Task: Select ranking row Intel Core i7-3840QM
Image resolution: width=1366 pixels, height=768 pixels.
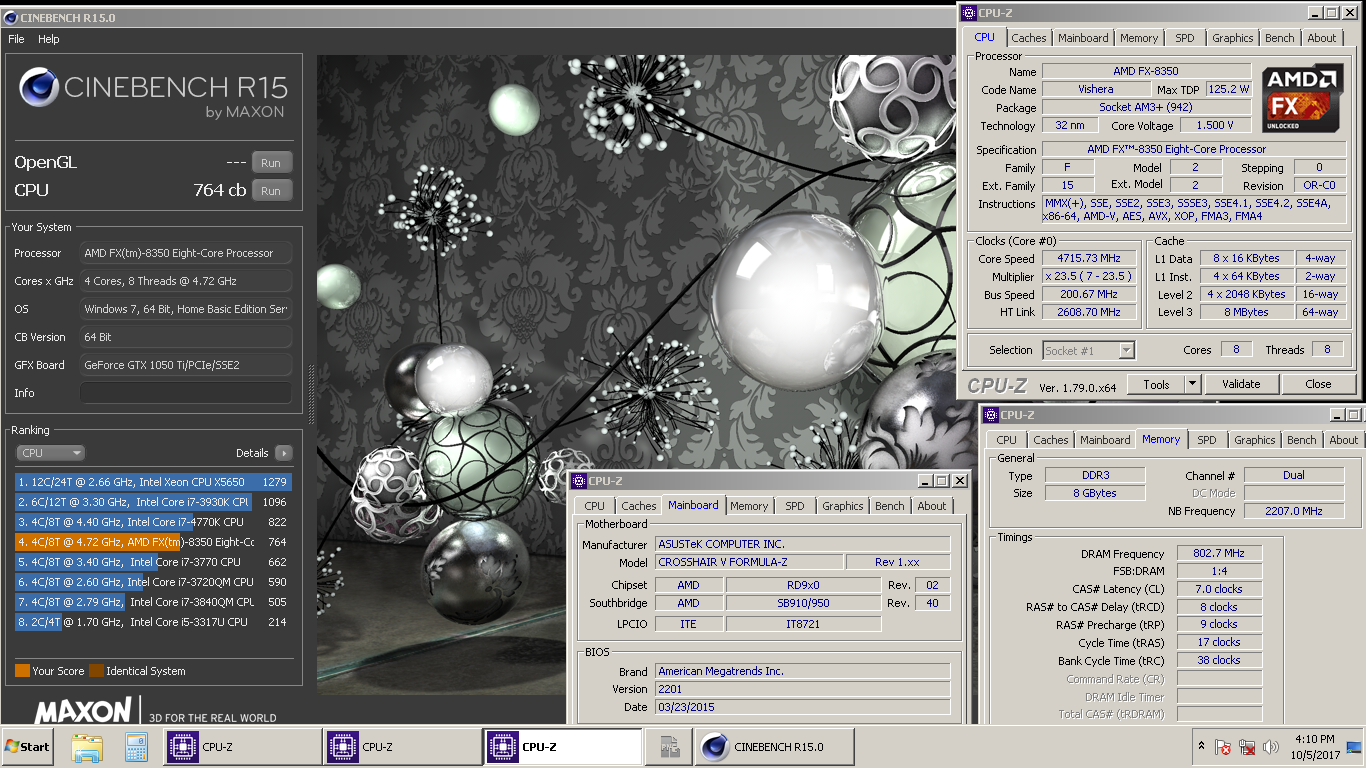Action: point(154,602)
